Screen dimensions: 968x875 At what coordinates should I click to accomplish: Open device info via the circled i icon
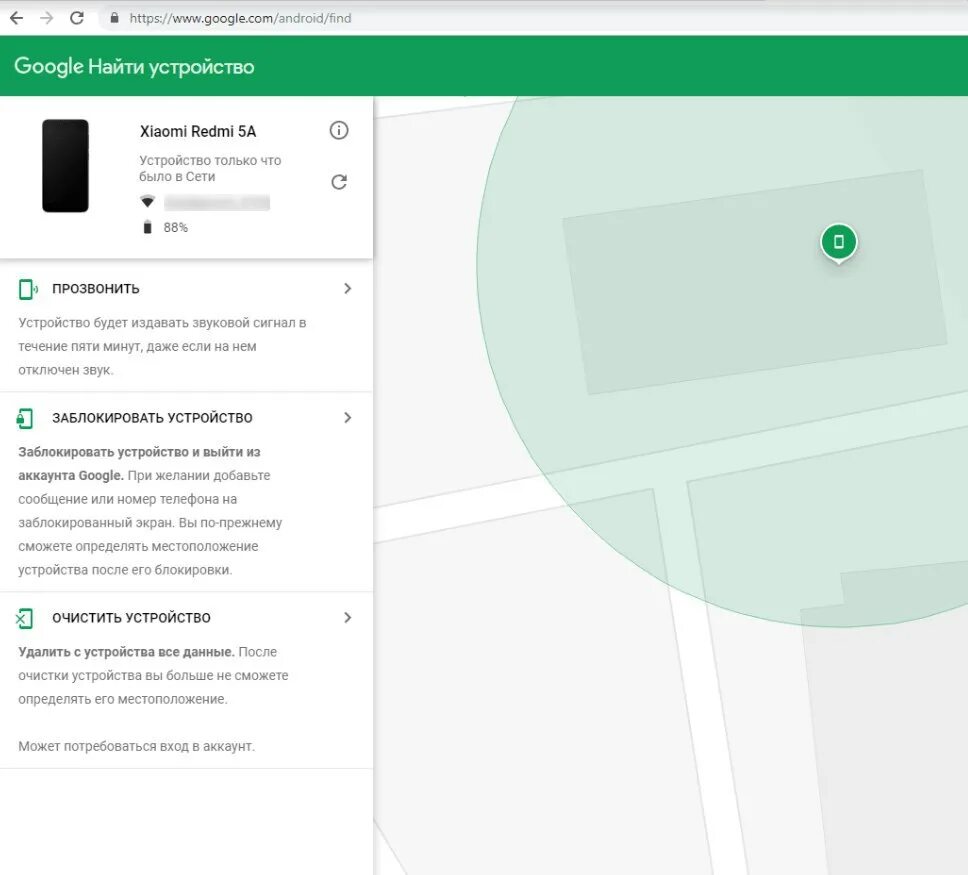[339, 130]
